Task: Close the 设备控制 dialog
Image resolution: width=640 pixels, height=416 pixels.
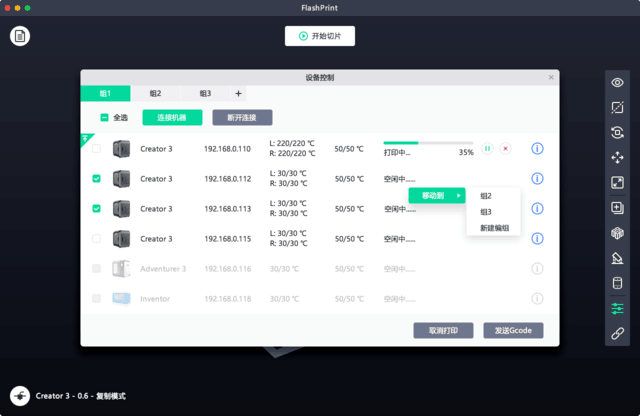Action: (551, 77)
